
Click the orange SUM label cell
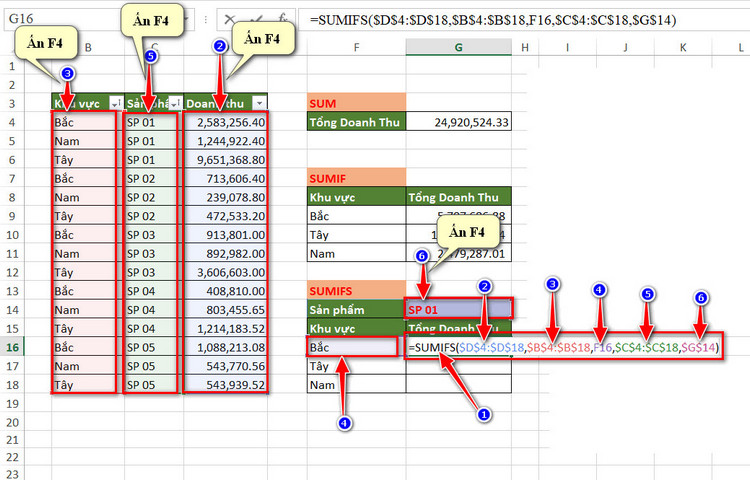click(x=356, y=103)
